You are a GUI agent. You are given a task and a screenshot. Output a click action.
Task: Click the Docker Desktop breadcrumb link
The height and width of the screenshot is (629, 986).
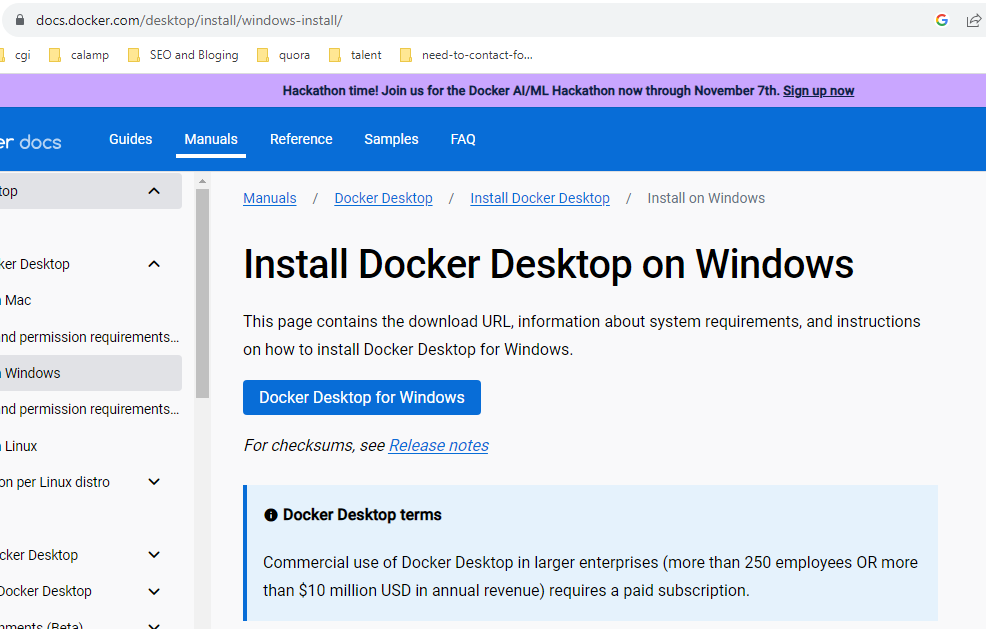pyautogui.click(x=384, y=198)
